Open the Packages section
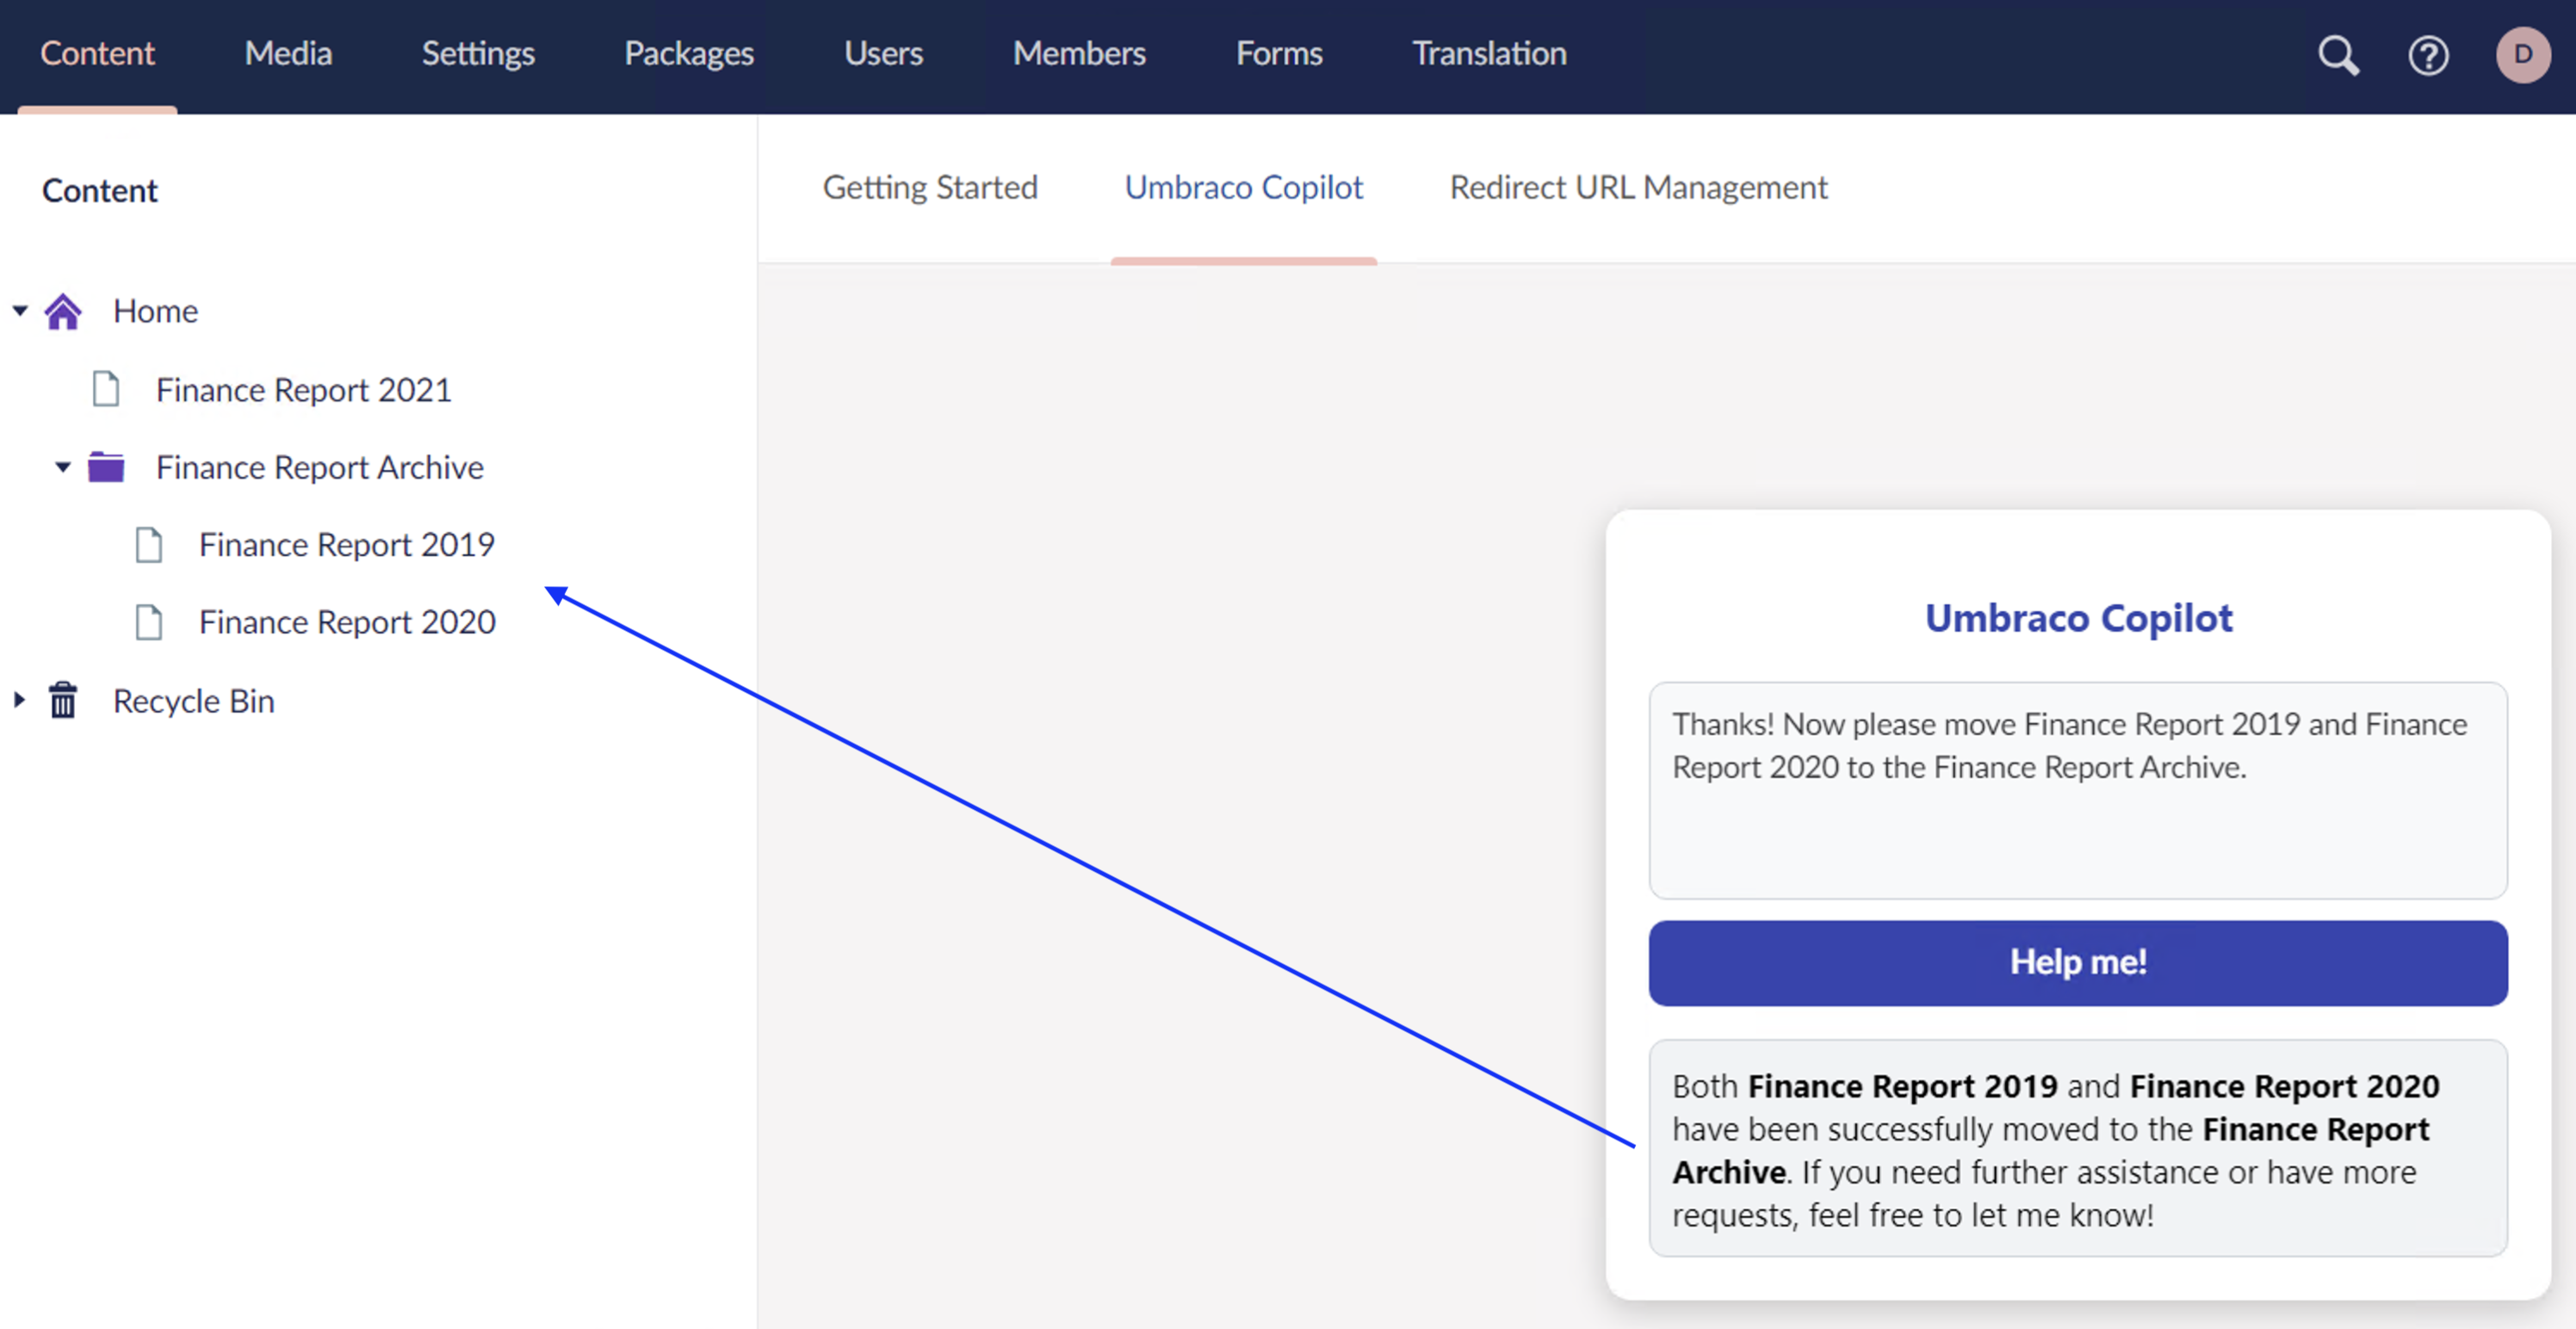The width and height of the screenshot is (2576, 1329). pyautogui.click(x=689, y=53)
